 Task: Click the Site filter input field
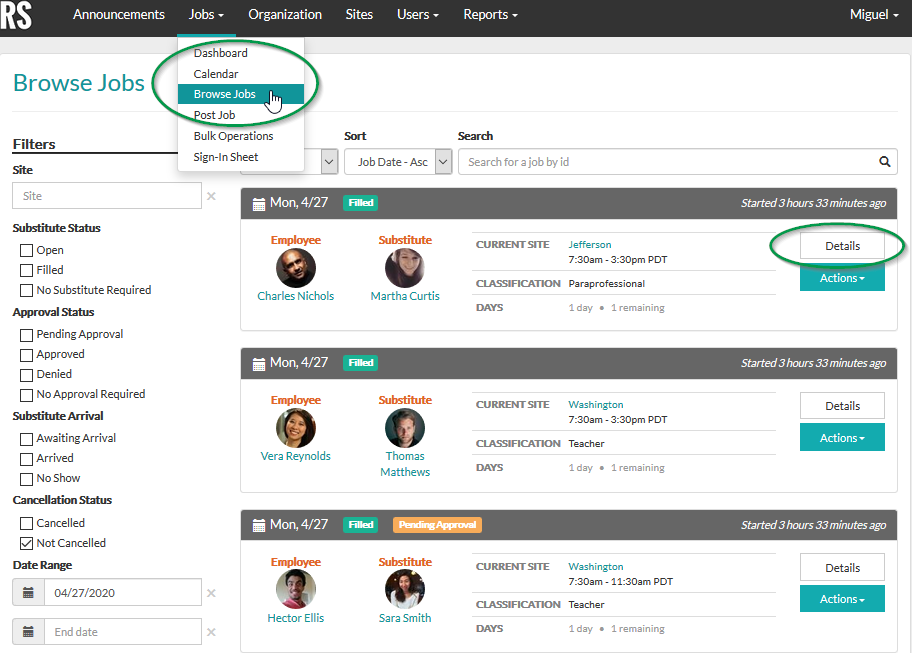(x=107, y=196)
